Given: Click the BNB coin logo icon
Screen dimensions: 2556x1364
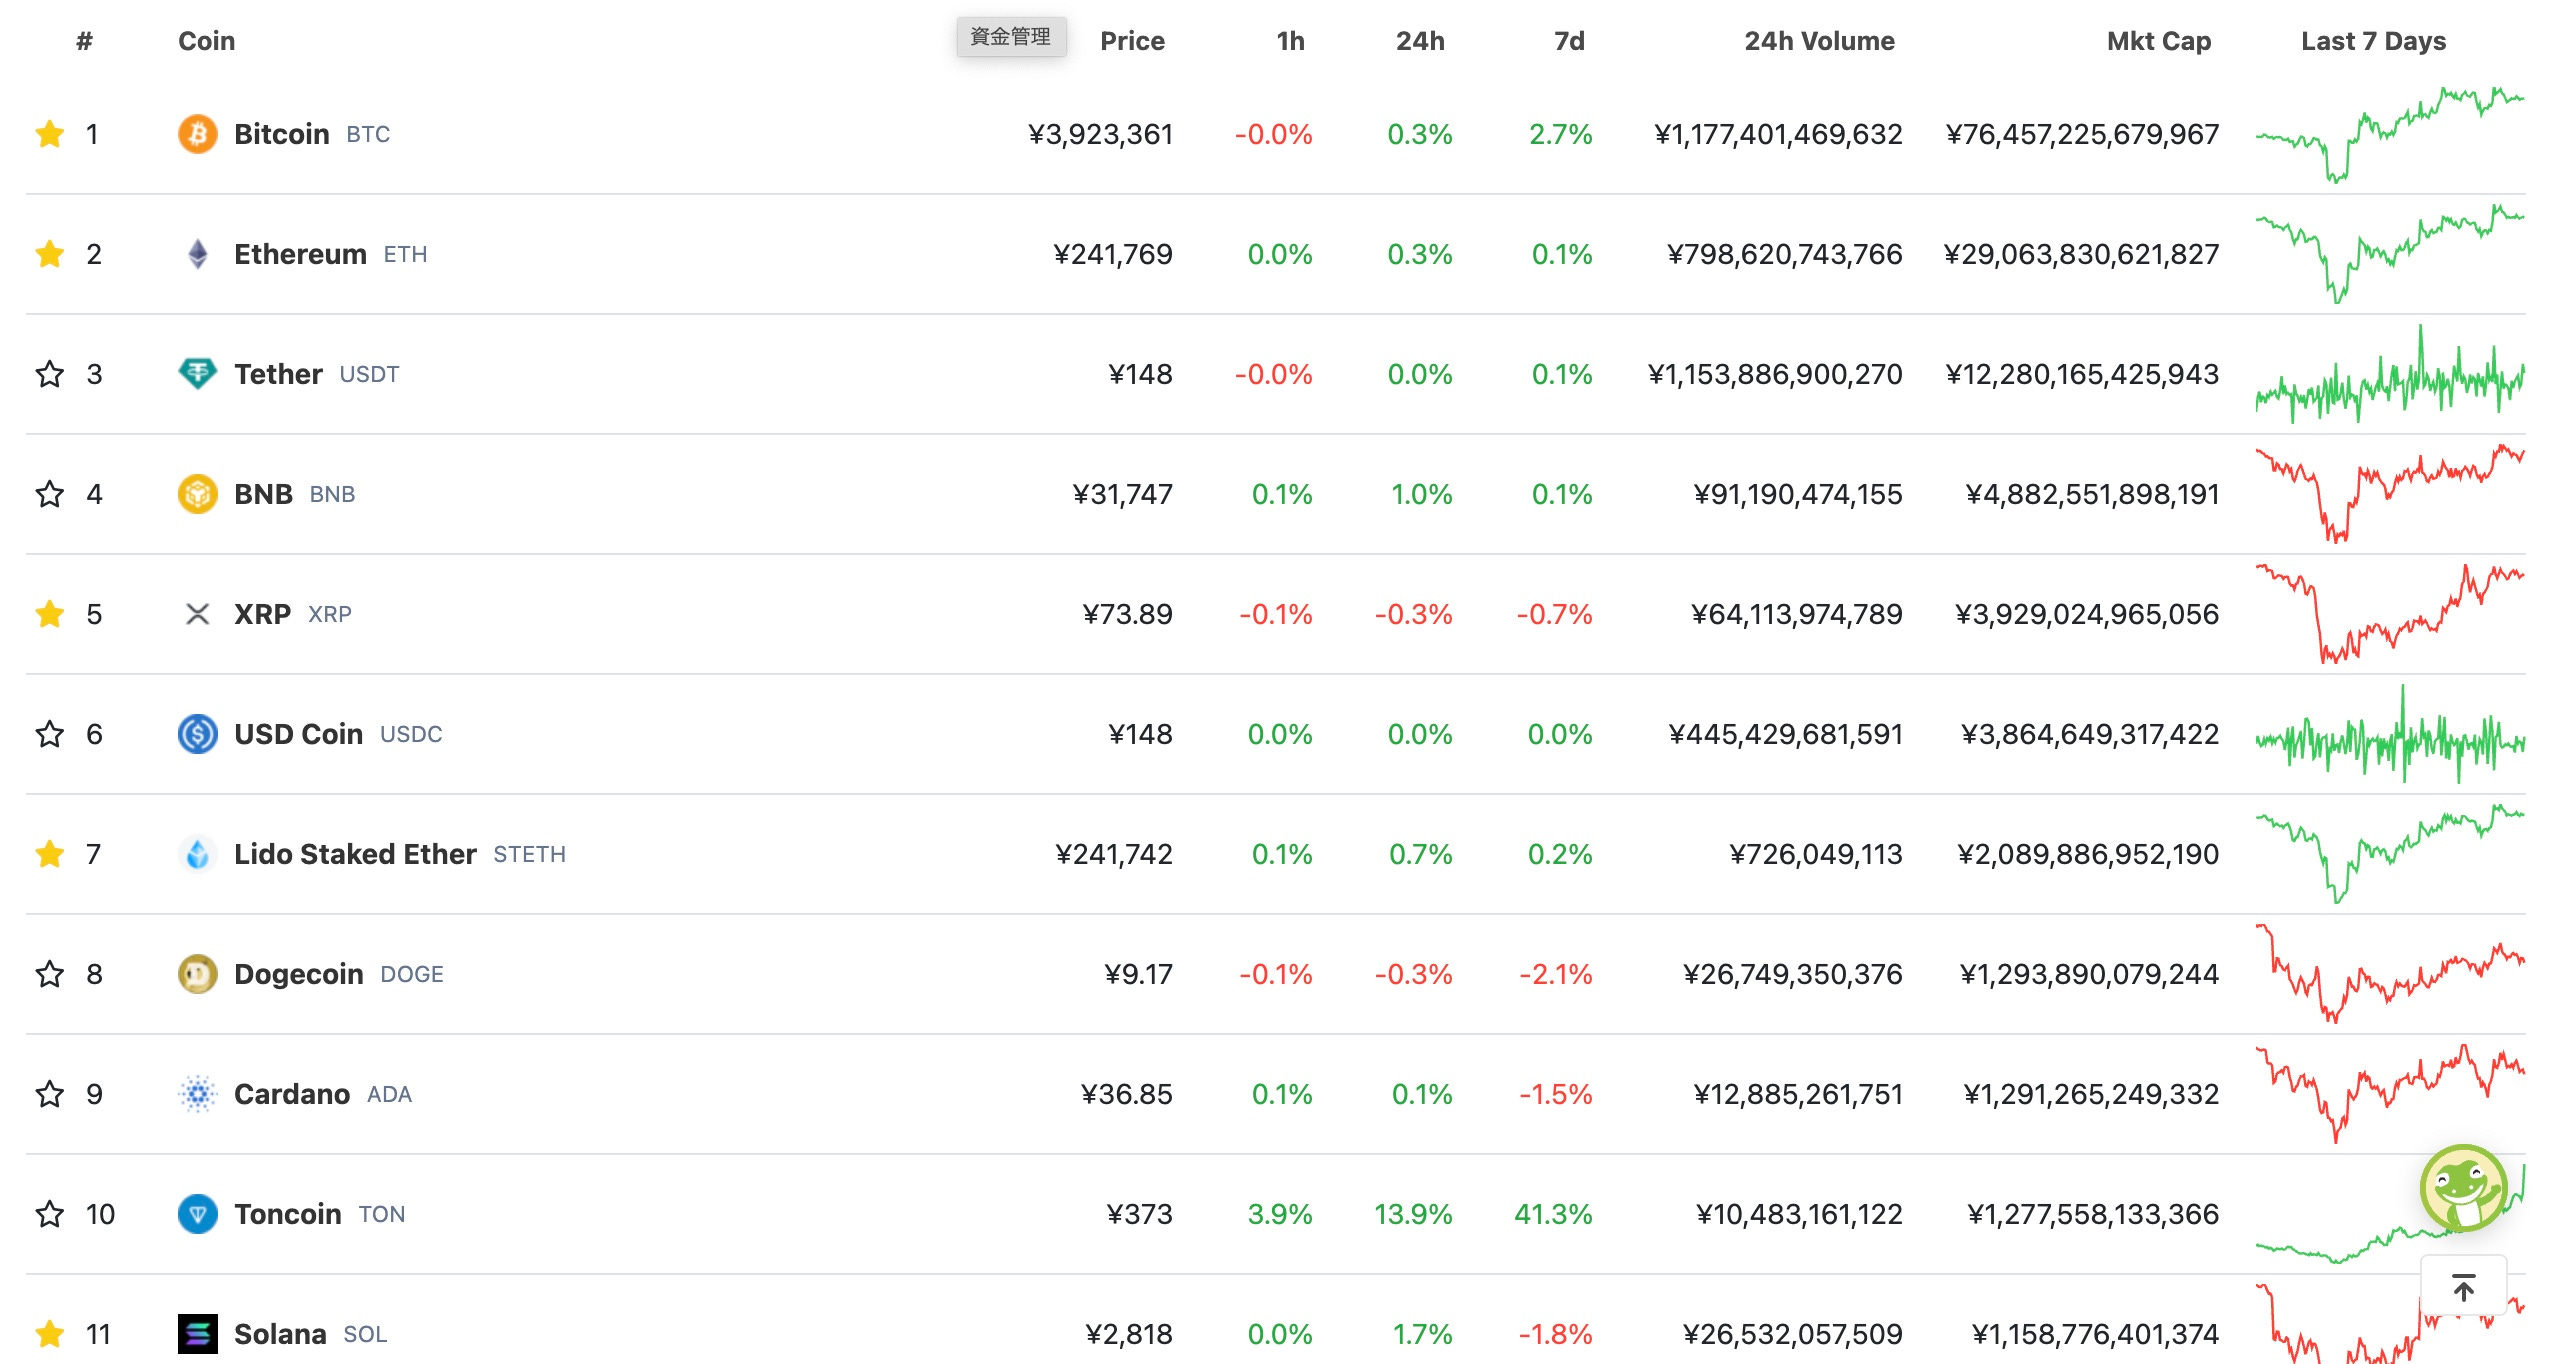Looking at the screenshot, I should tap(198, 494).
